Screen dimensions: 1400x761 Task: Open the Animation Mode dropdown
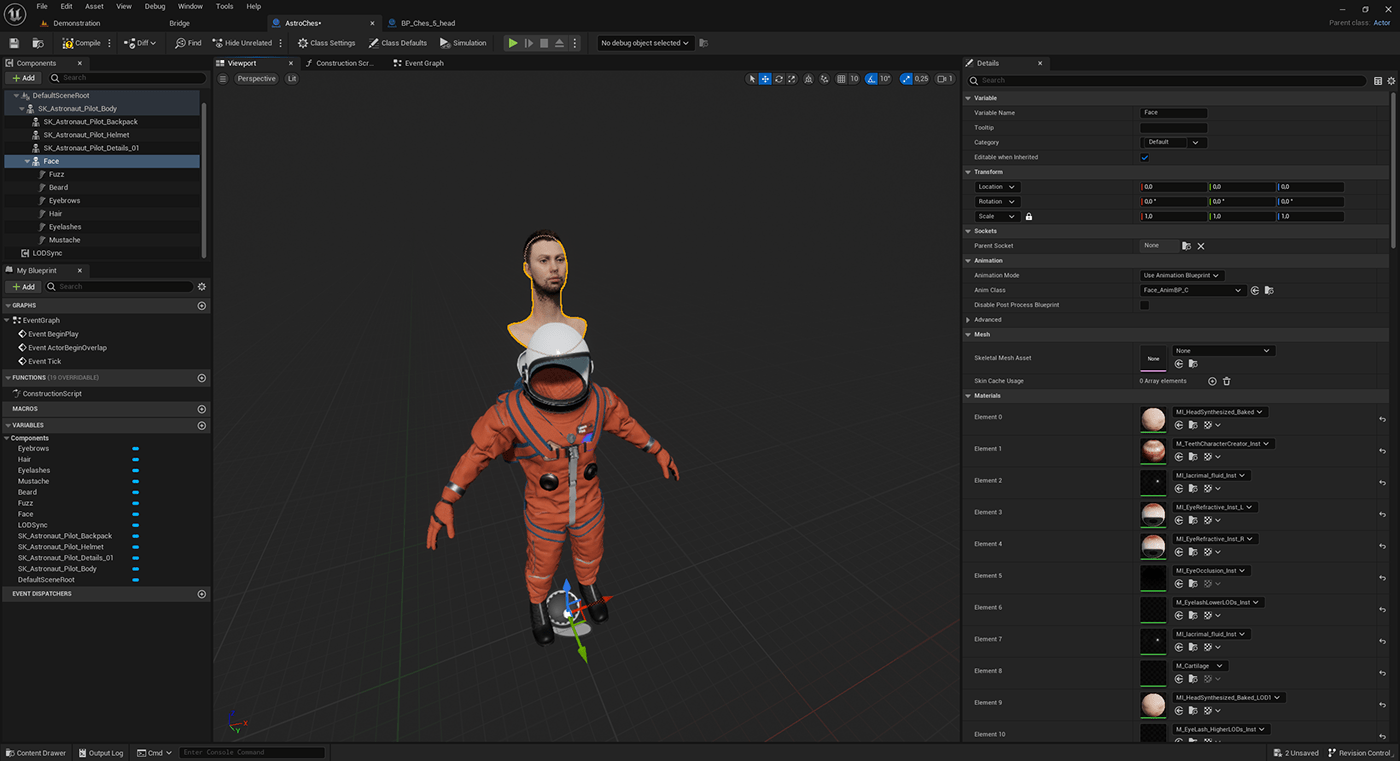pos(1182,275)
